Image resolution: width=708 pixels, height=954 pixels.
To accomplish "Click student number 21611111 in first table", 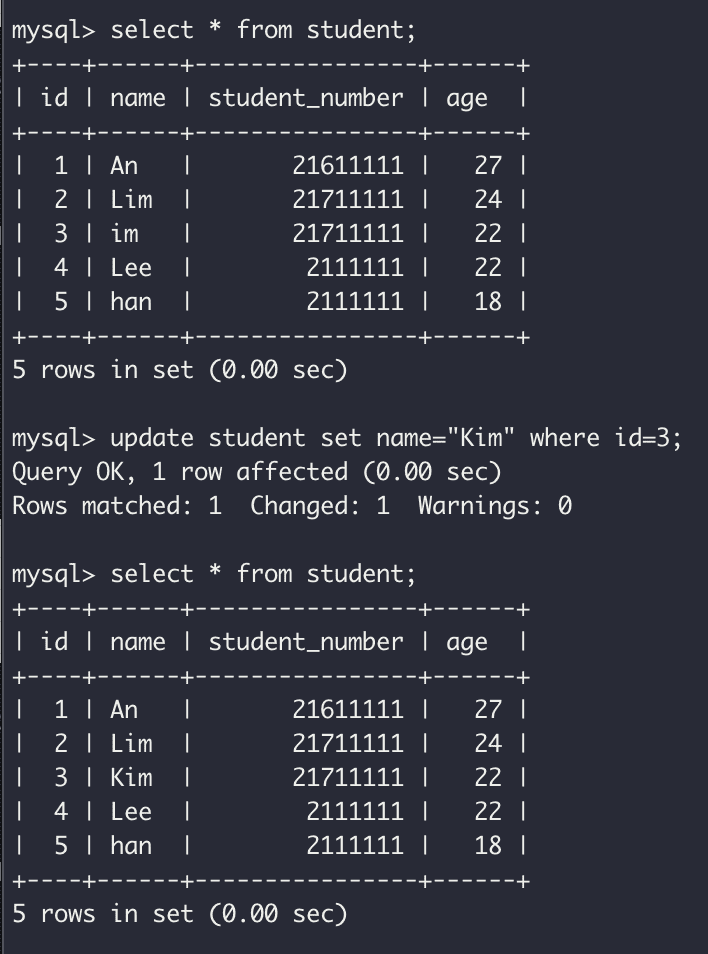I will (x=348, y=165).
